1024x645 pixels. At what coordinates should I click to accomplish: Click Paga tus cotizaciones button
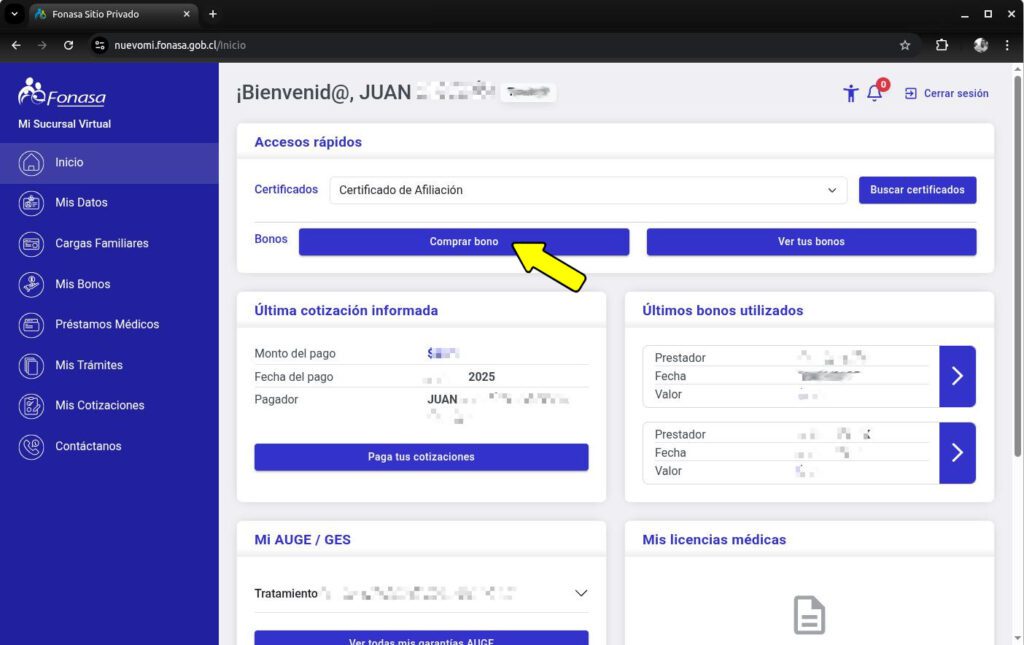[421, 457]
